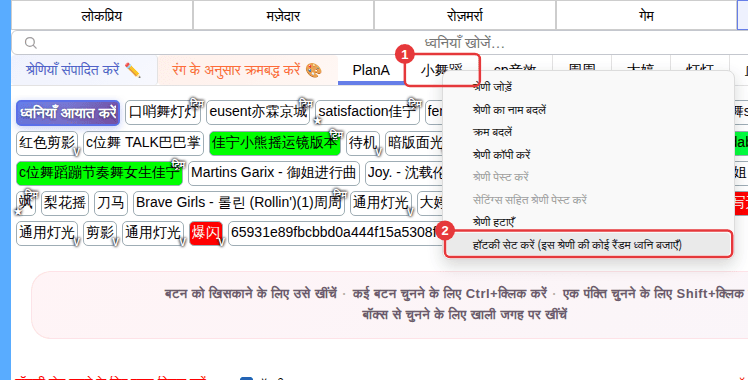748x380 pixels.
Task: Click the V badge on 爆闪 button
Action: (x=221, y=242)
